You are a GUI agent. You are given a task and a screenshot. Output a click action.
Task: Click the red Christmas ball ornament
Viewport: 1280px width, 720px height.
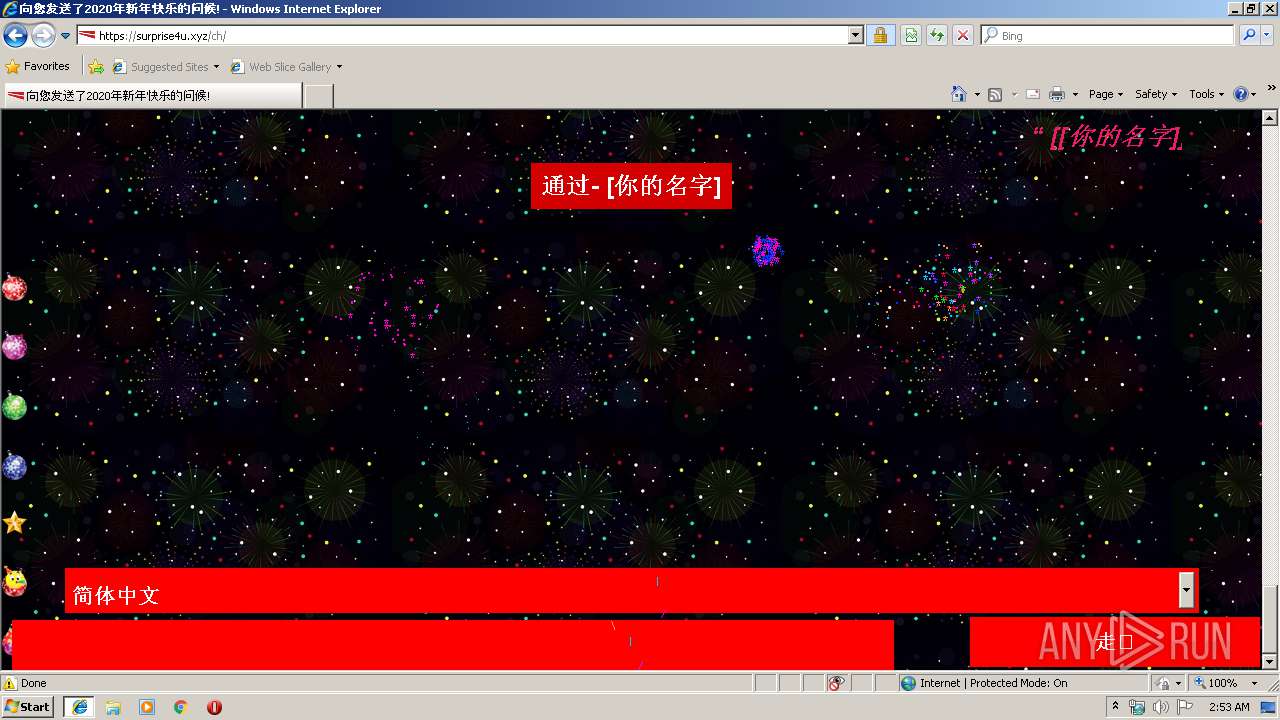point(14,288)
